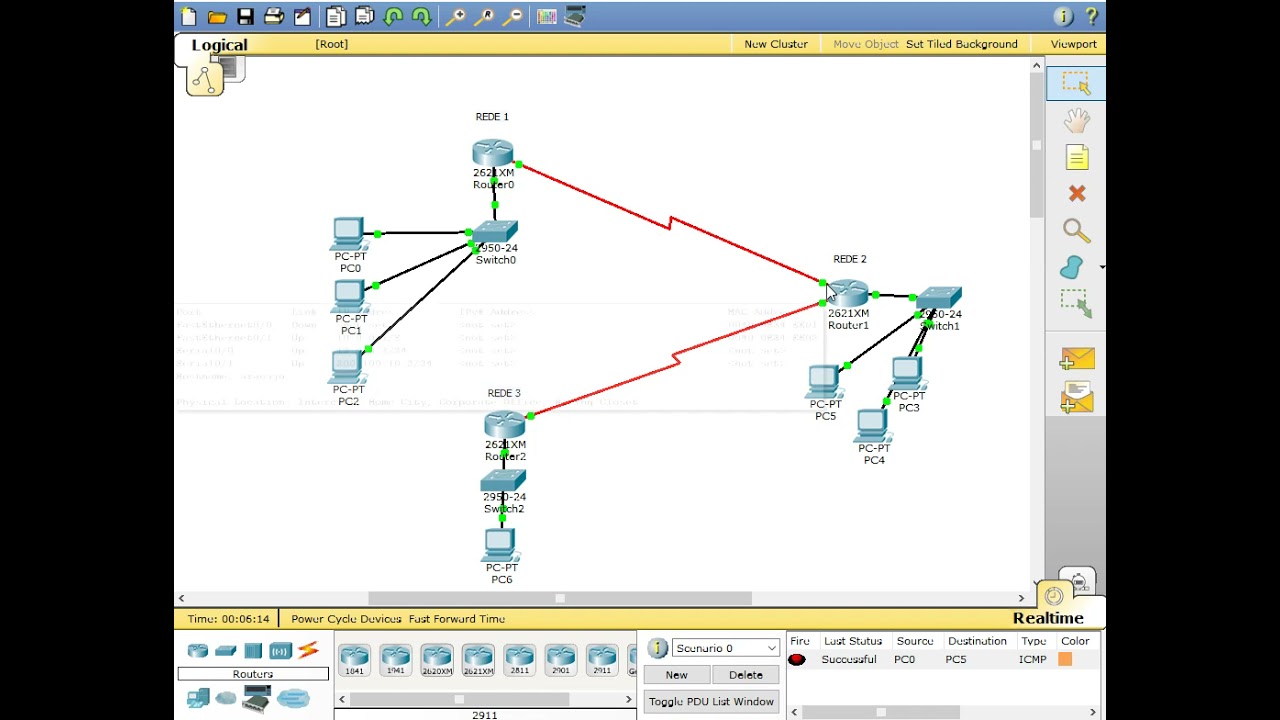Pick the 2621XM router model
This screenshot has width=1280, height=720.
[478, 659]
